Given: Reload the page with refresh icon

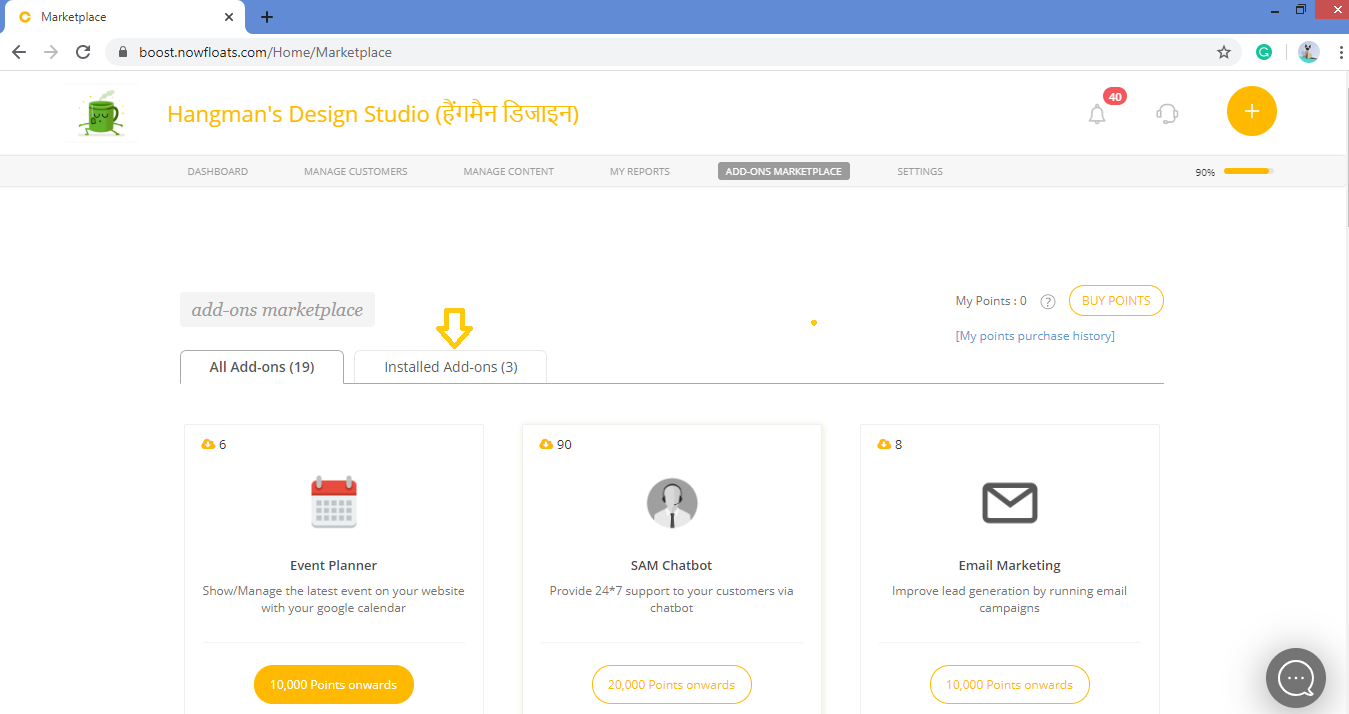Looking at the screenshot, I should [83, 52].
